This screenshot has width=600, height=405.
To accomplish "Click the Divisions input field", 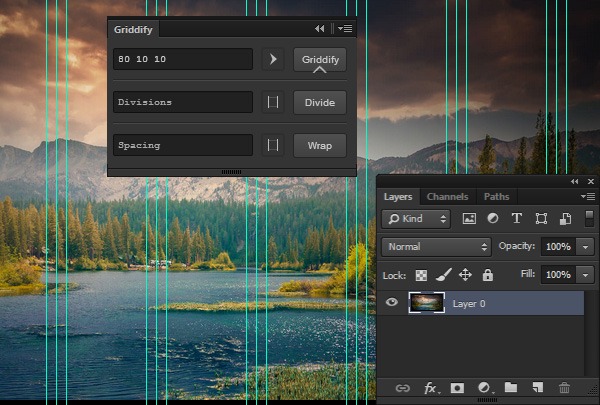I will pos(182,102).
